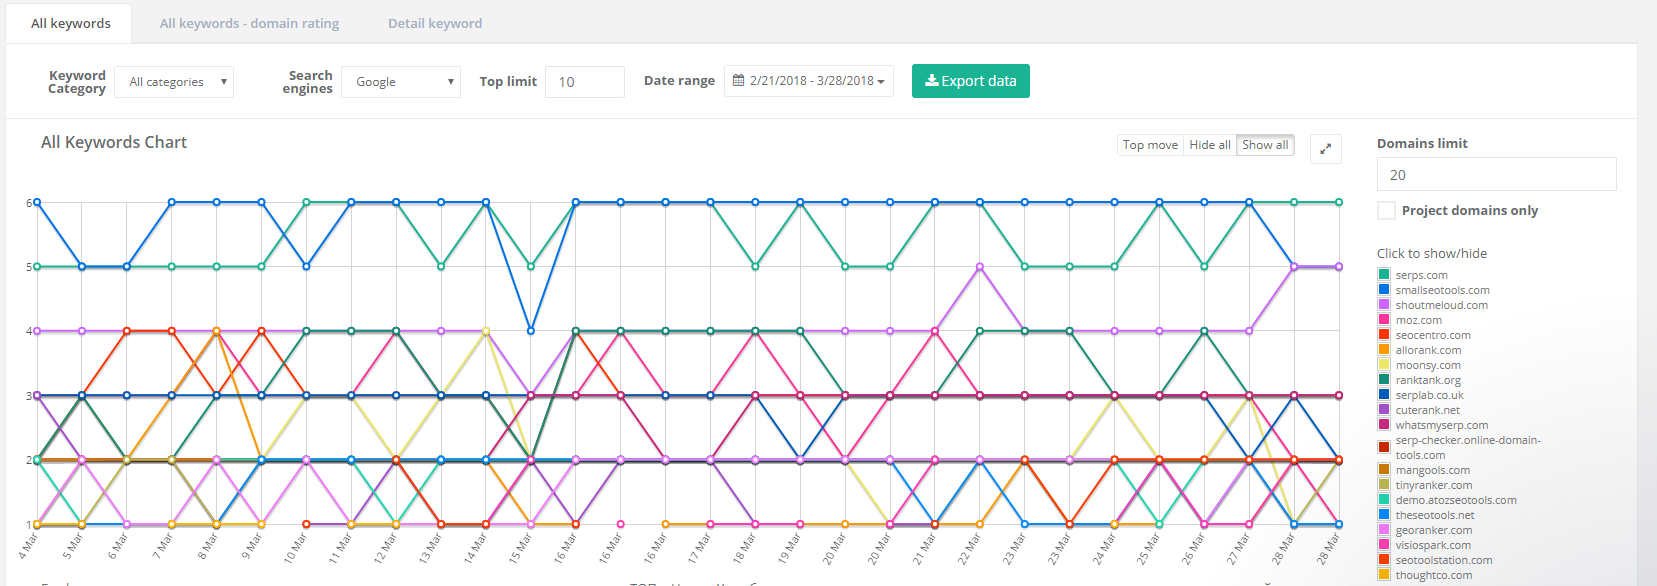This screenshot has width=1657, height=586.
Task: Open the Keyword Category dropdown
Action: click(x=174, y=82)
